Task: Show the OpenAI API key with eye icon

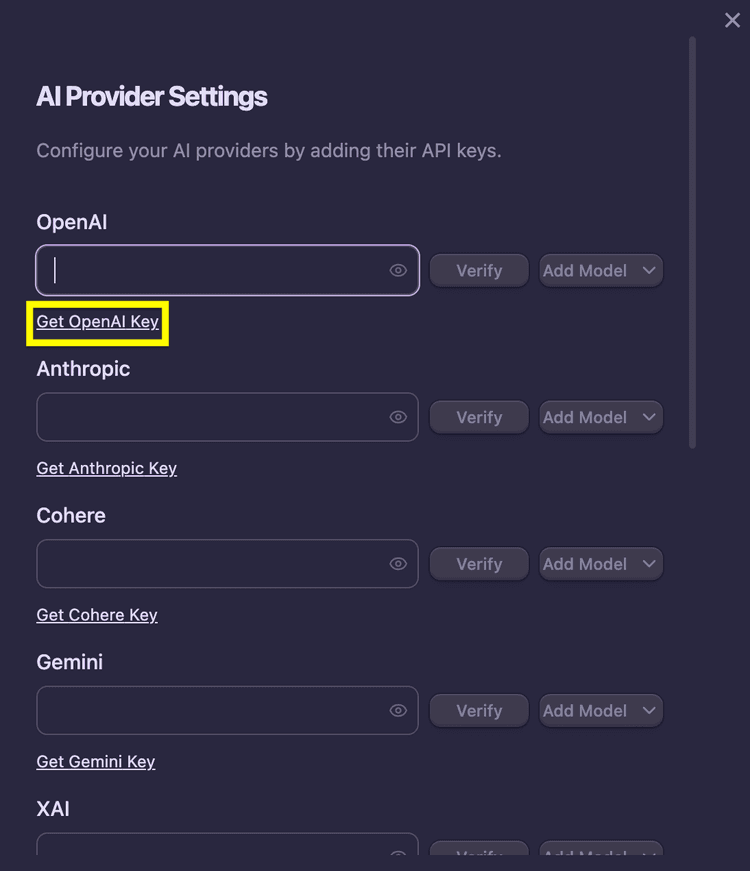Action: (398, 270)
